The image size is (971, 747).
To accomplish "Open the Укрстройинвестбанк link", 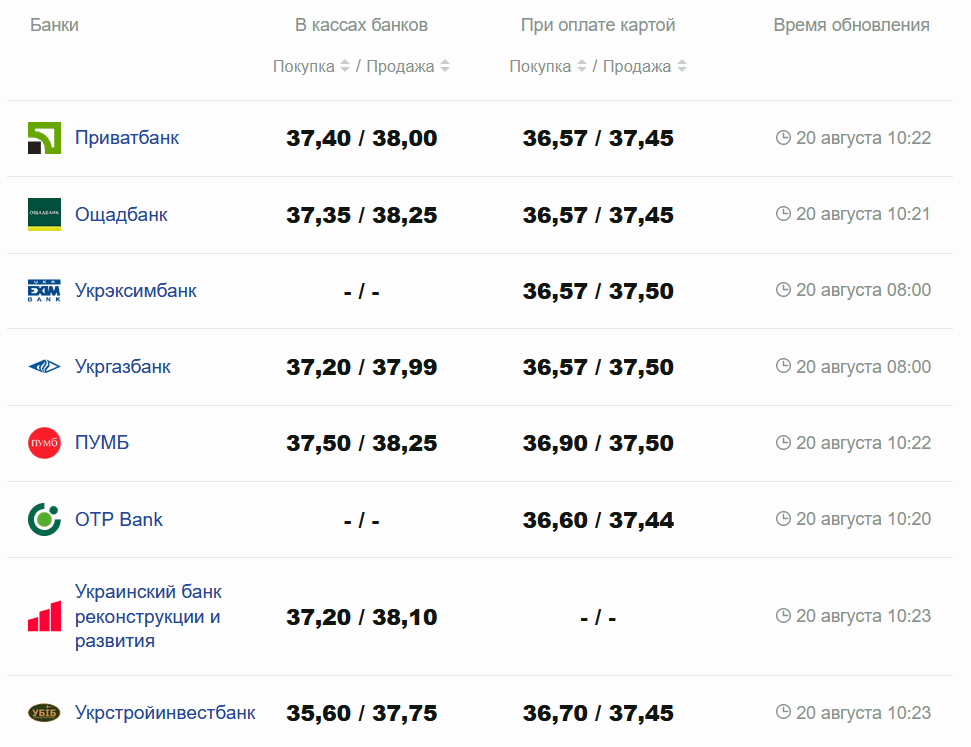I will click(165, 713).
